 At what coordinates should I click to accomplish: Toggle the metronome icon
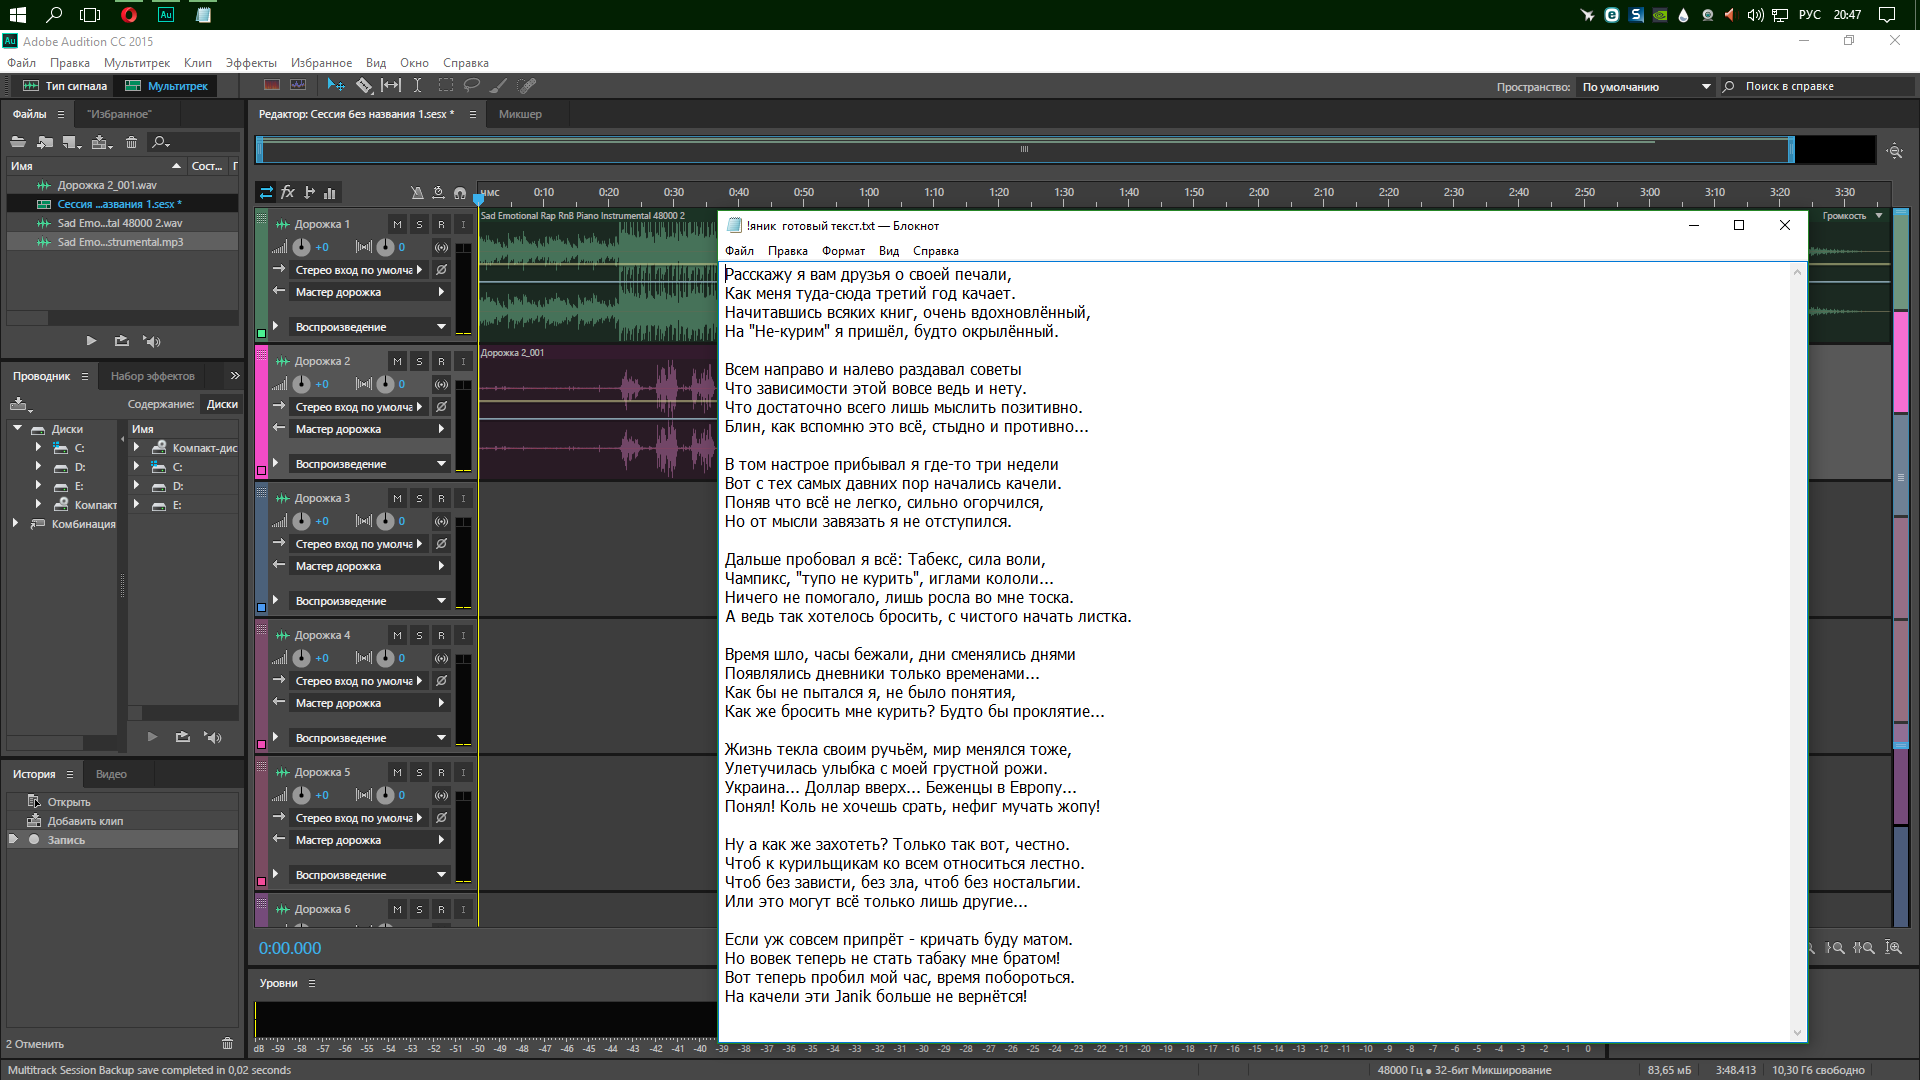[x=417, y=192]
